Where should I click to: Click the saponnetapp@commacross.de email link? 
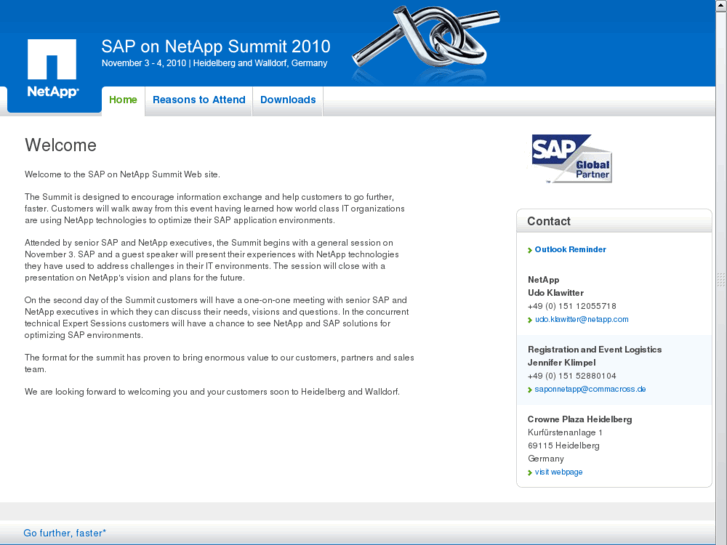(590, 389)
